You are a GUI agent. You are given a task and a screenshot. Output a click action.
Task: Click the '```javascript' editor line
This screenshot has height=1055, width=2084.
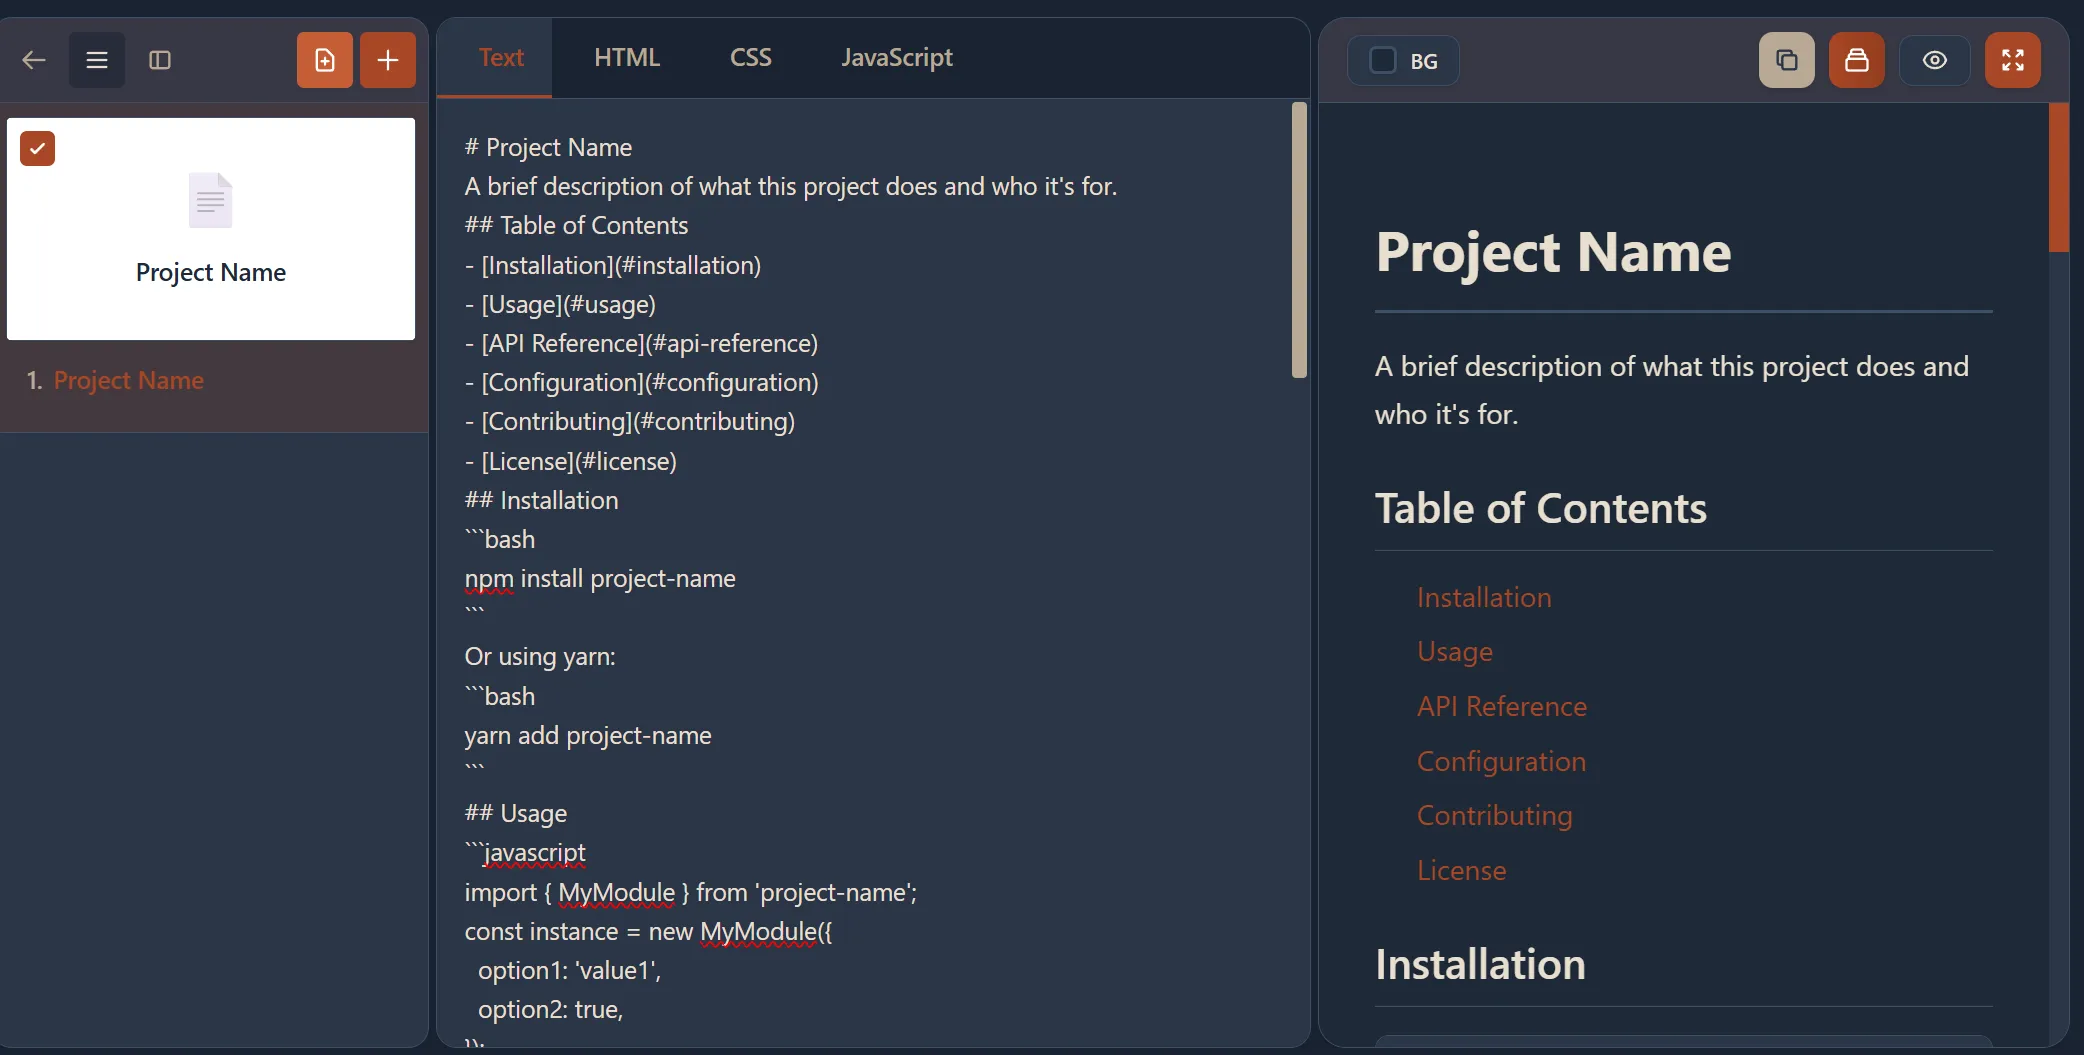(x=525, y=852)
